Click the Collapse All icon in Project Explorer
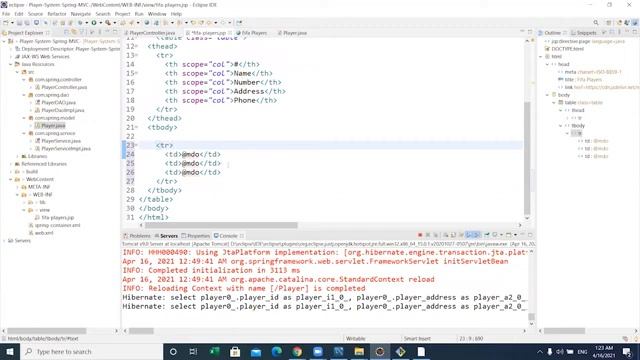Image resolution: width=640 pixels, height=360 pixels. (67, 32)
